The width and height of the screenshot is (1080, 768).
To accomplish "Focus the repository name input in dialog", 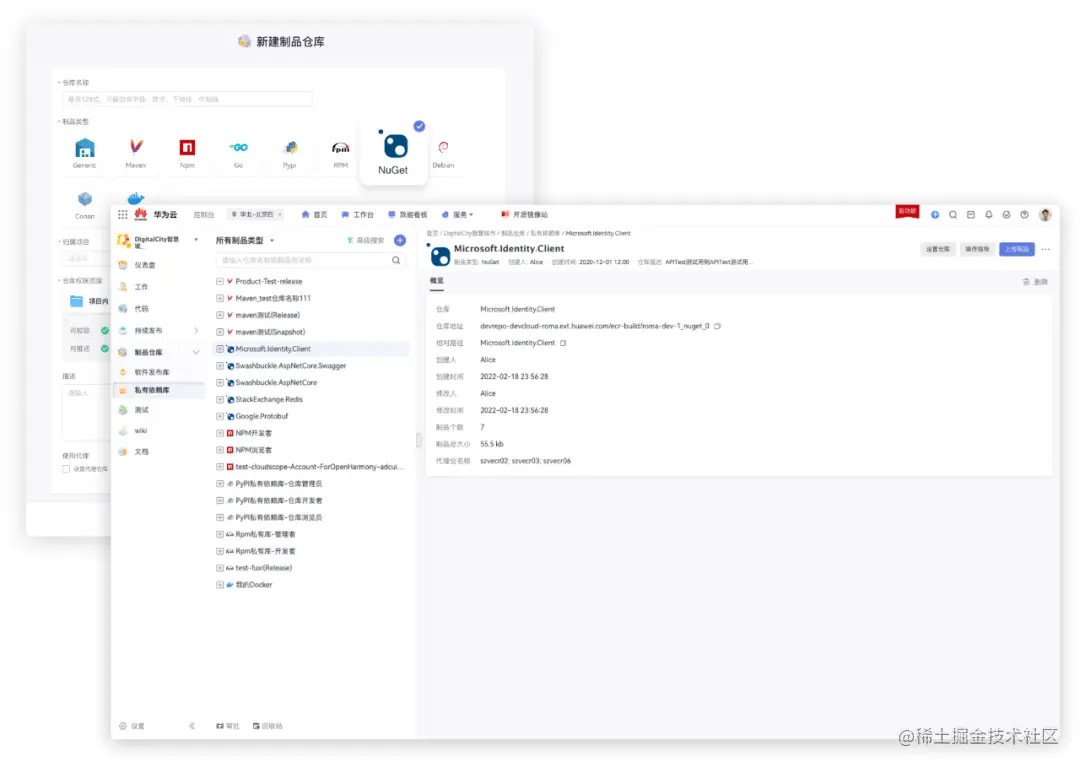I will point(187,99).
